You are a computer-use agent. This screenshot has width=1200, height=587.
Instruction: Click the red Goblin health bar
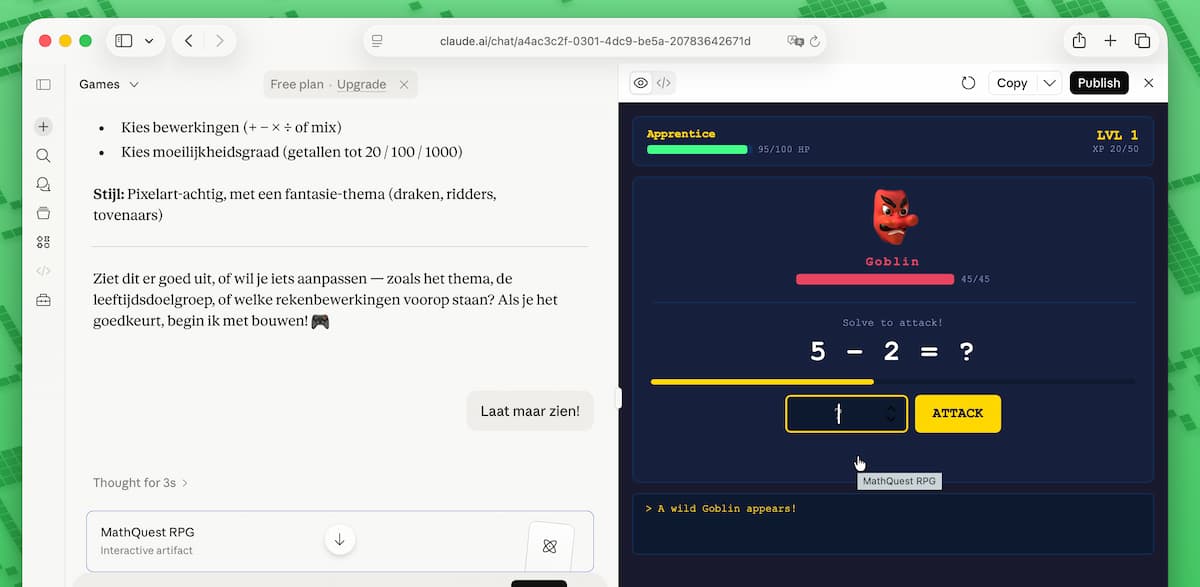click(875, 279)
